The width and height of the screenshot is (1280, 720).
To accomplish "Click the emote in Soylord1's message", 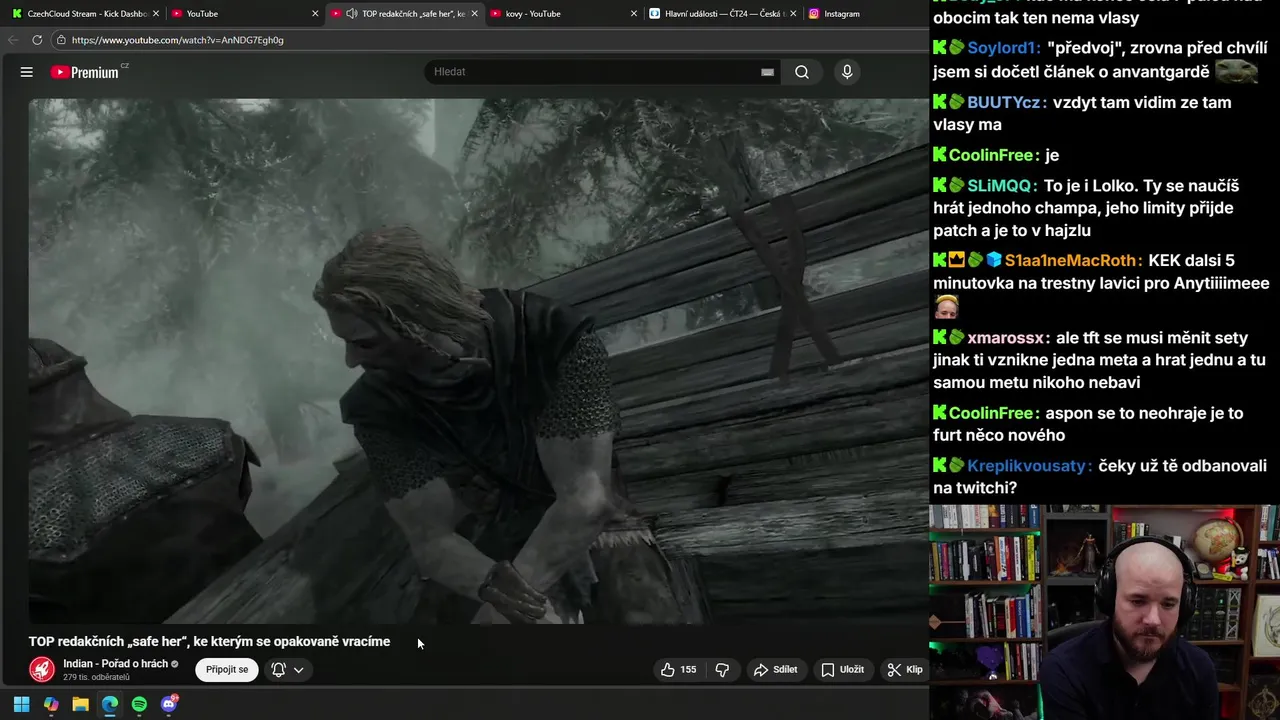I will (1237, 71).
